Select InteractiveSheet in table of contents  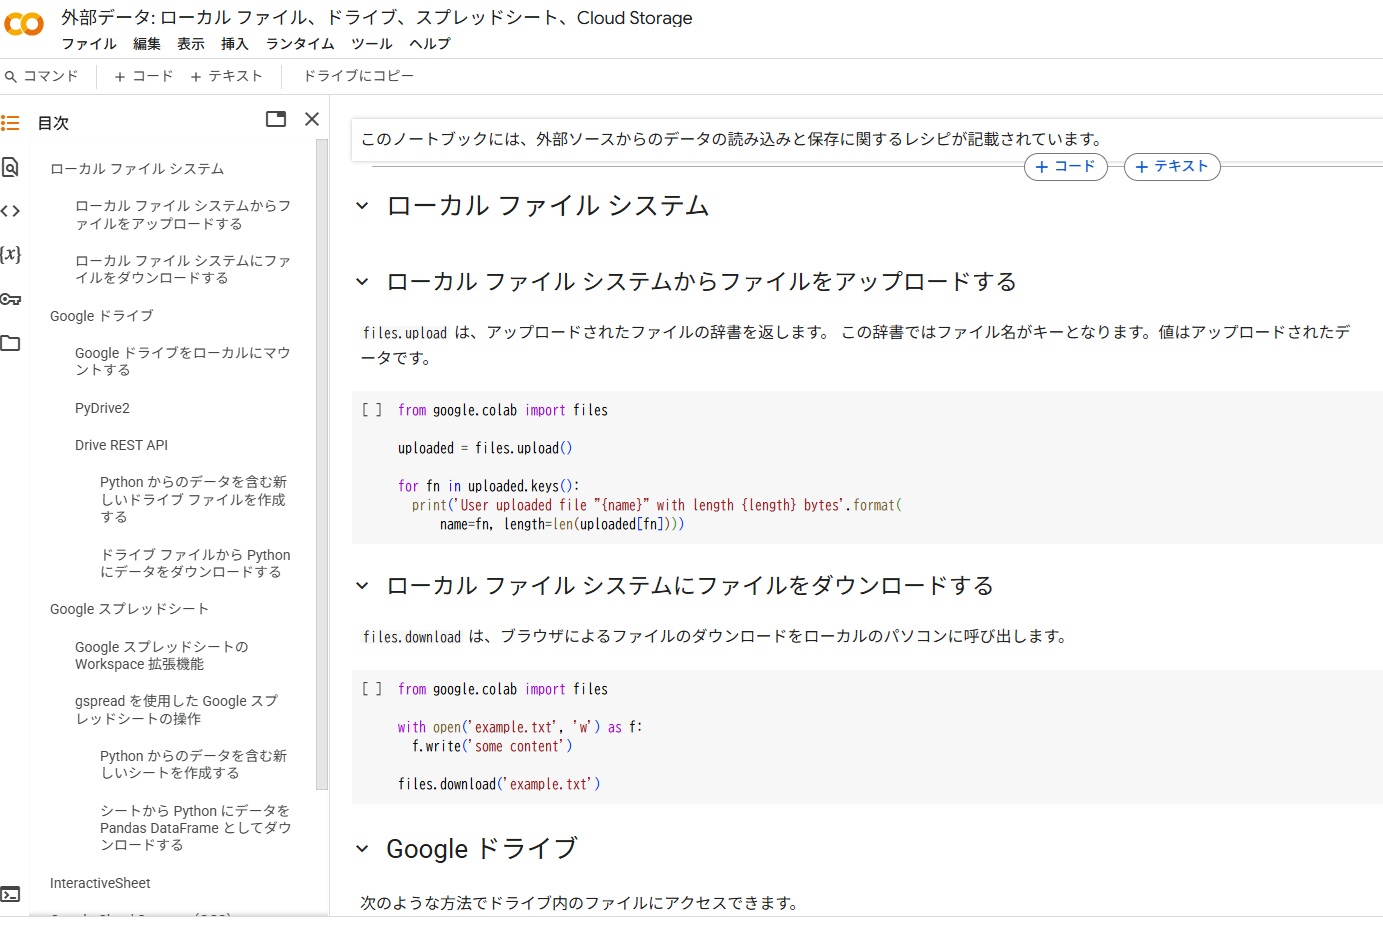coord(100,883)
